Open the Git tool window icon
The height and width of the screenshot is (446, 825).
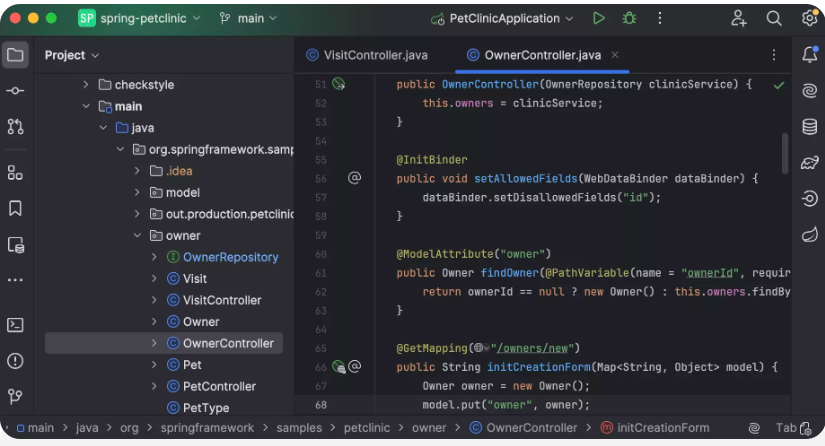click(15, 396)
